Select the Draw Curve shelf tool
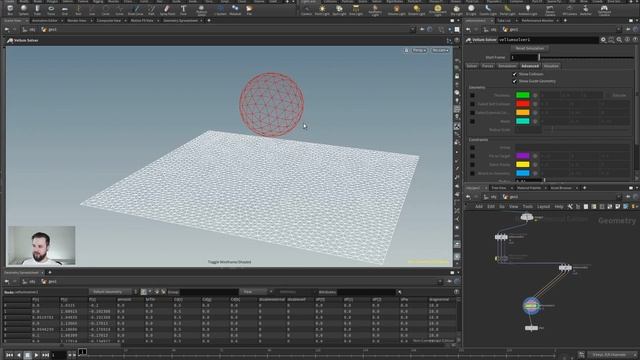Viewport: 640px width, 360px height. tap(136, 10)
